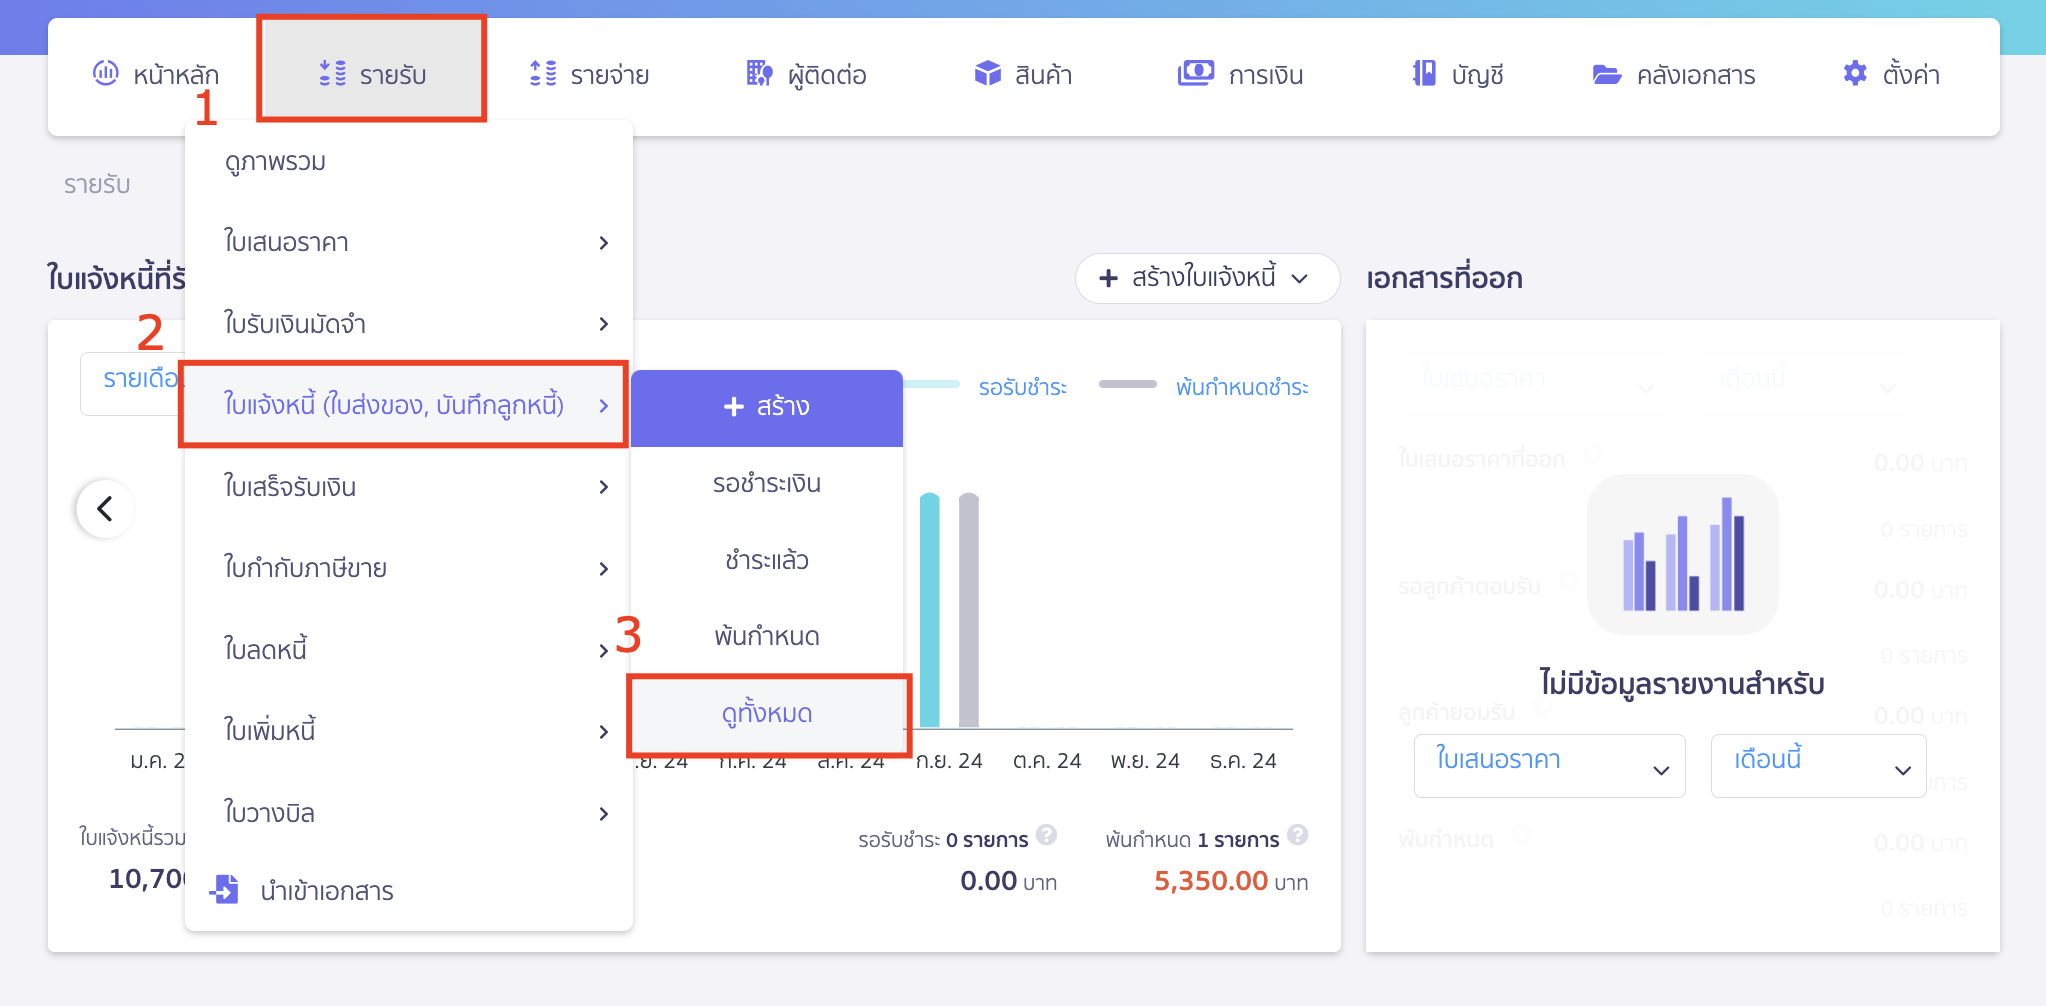Click chevron arrow beside ใบวางบิล
Viewport: 2046px width, 1006px height.
click(603, 814)
